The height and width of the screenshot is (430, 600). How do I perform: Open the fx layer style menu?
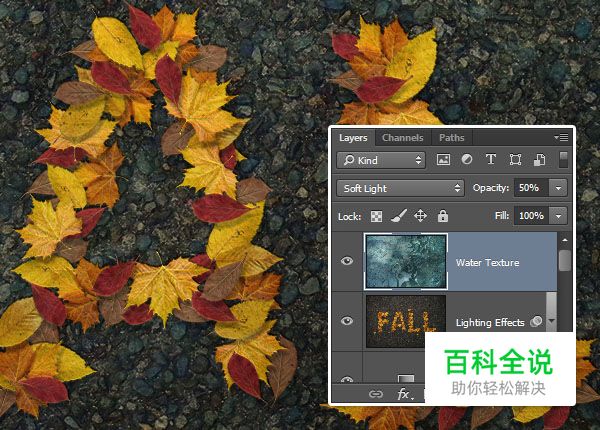[405, 394]
